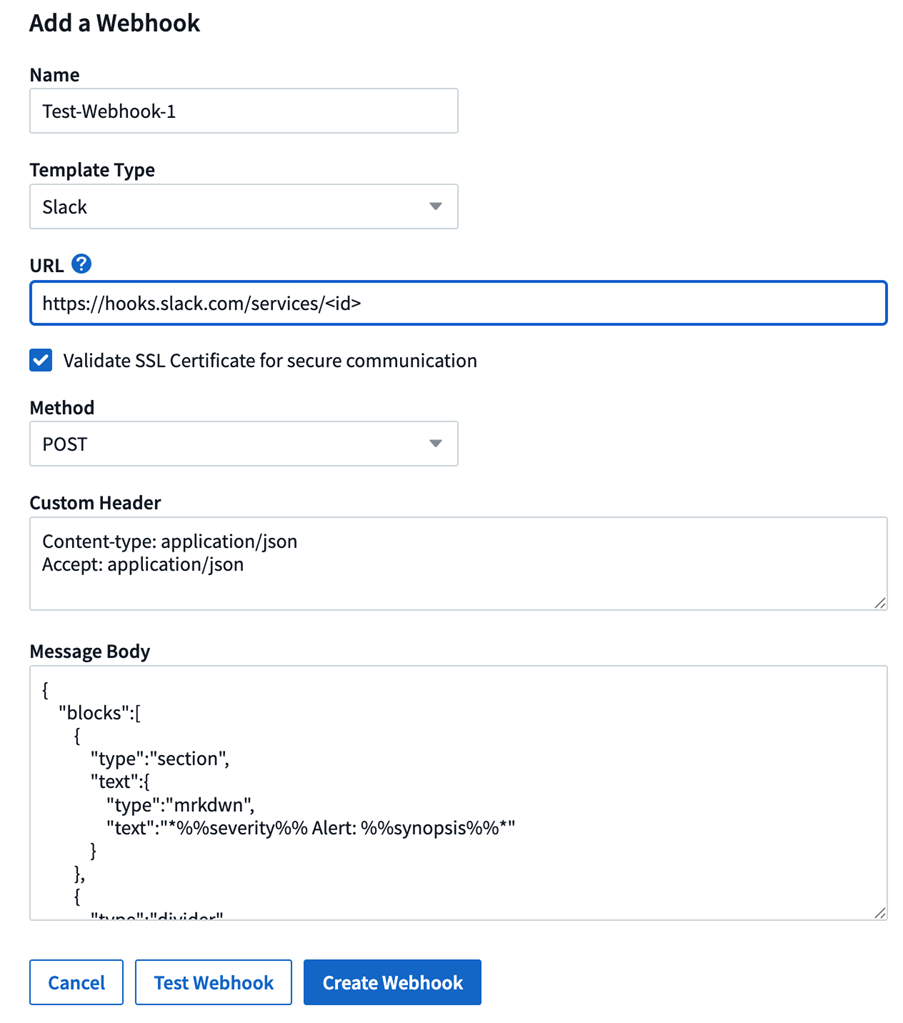The width and height of the screenshot is (903, 1023).
Task: Open the Method dropdown showing POST
Action: [243, 443]
